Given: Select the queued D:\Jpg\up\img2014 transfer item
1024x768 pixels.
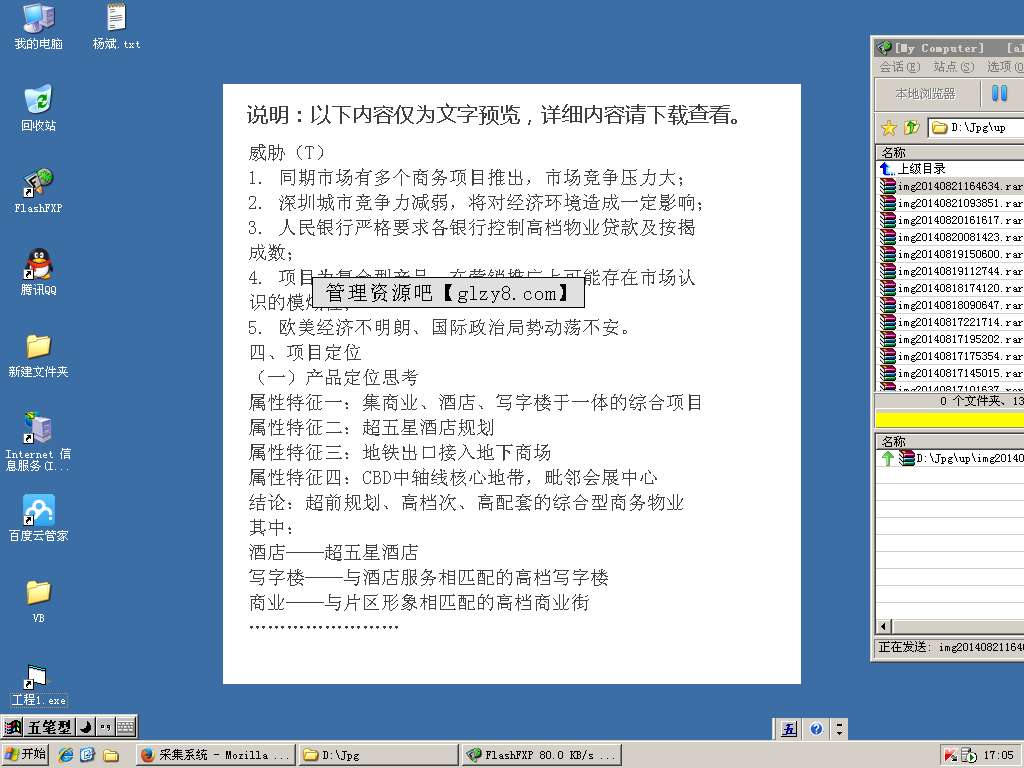Looking at the screenshot, I should (x=952, y=458).
